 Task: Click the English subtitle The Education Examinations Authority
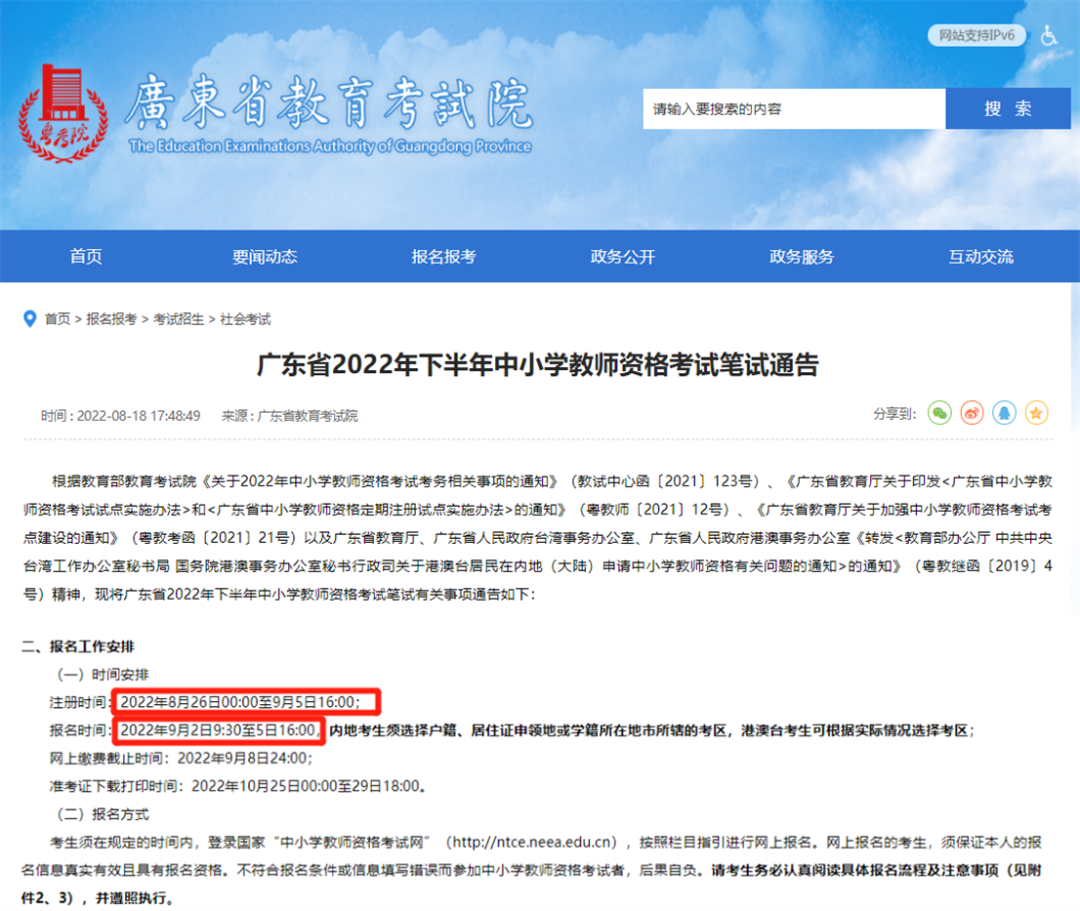pos(330,146)
